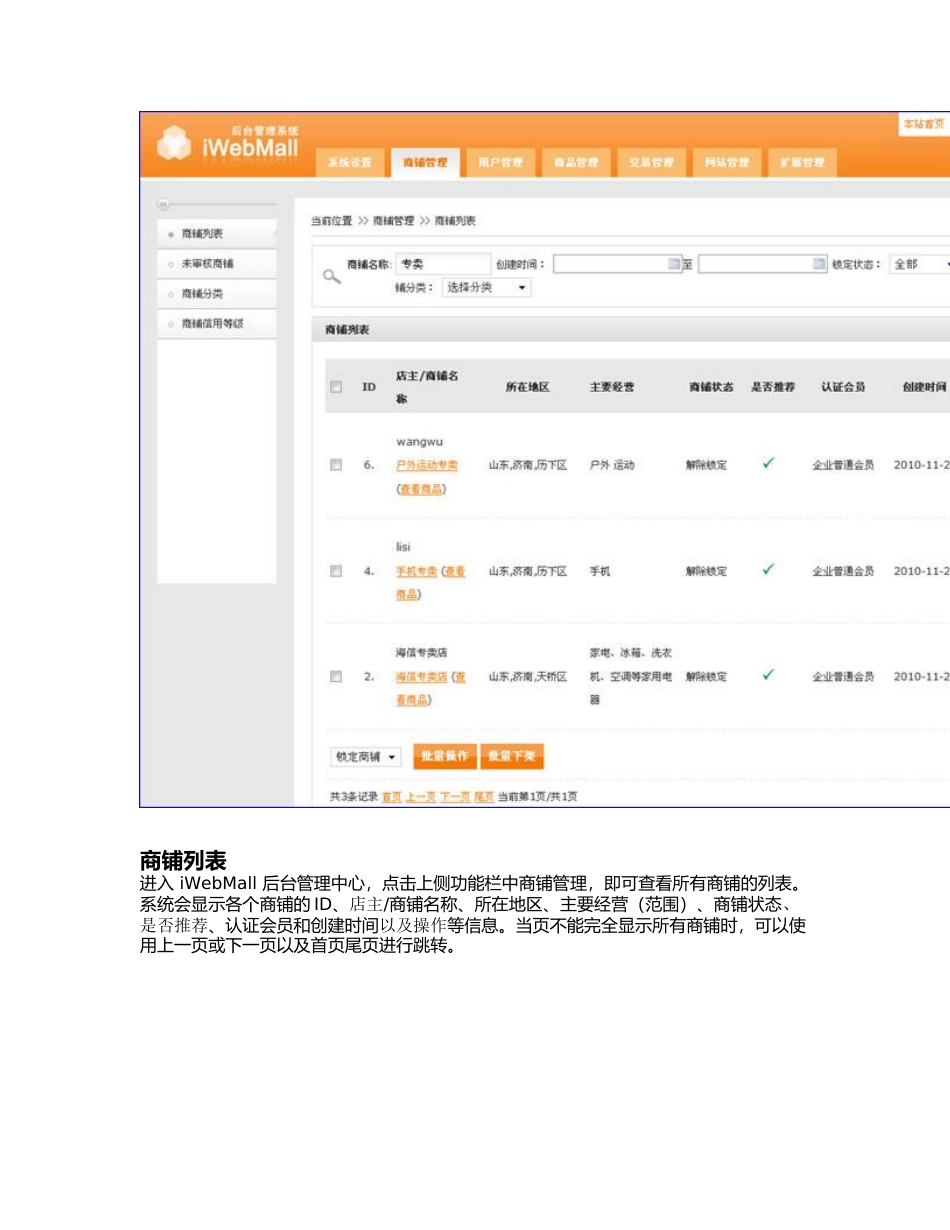Click 查看商品 under 户外运动专卖
The image size is (950, 1230).
(x=421, y=489)
